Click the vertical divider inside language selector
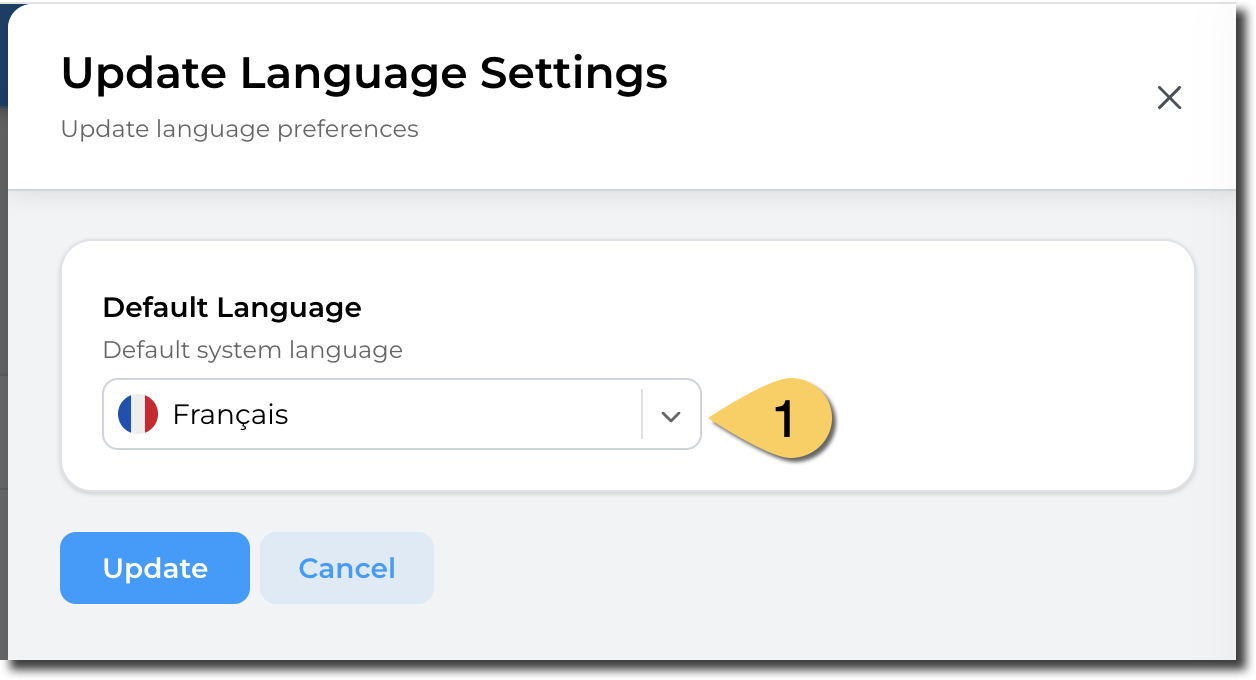 click(641, 414)
